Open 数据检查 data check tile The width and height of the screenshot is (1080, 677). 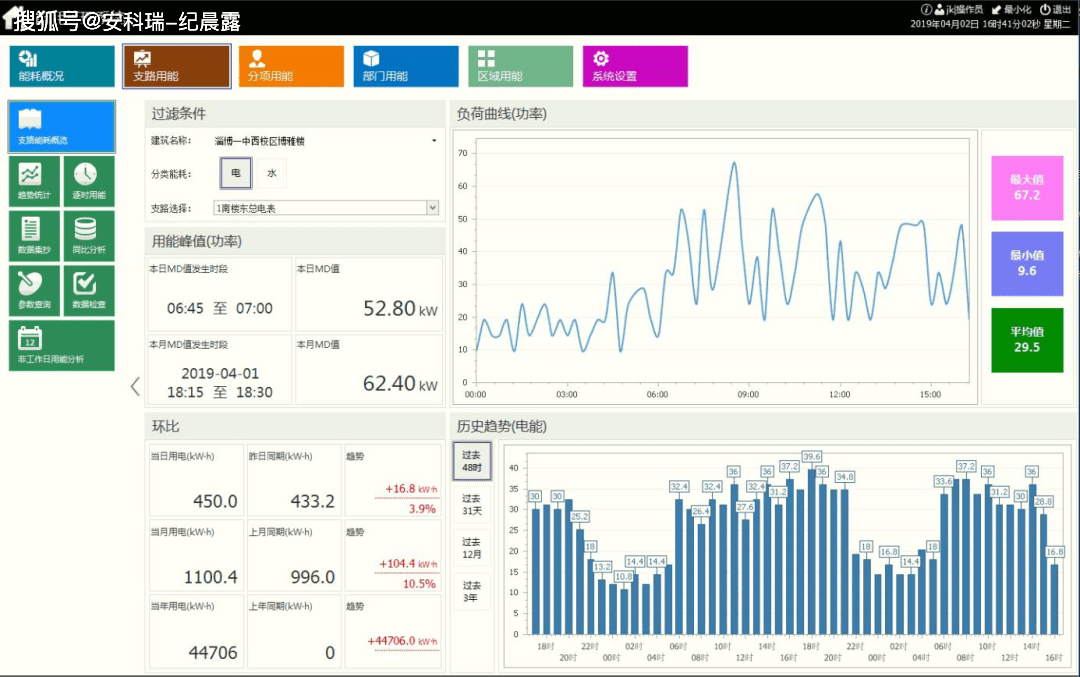(88, 290)
